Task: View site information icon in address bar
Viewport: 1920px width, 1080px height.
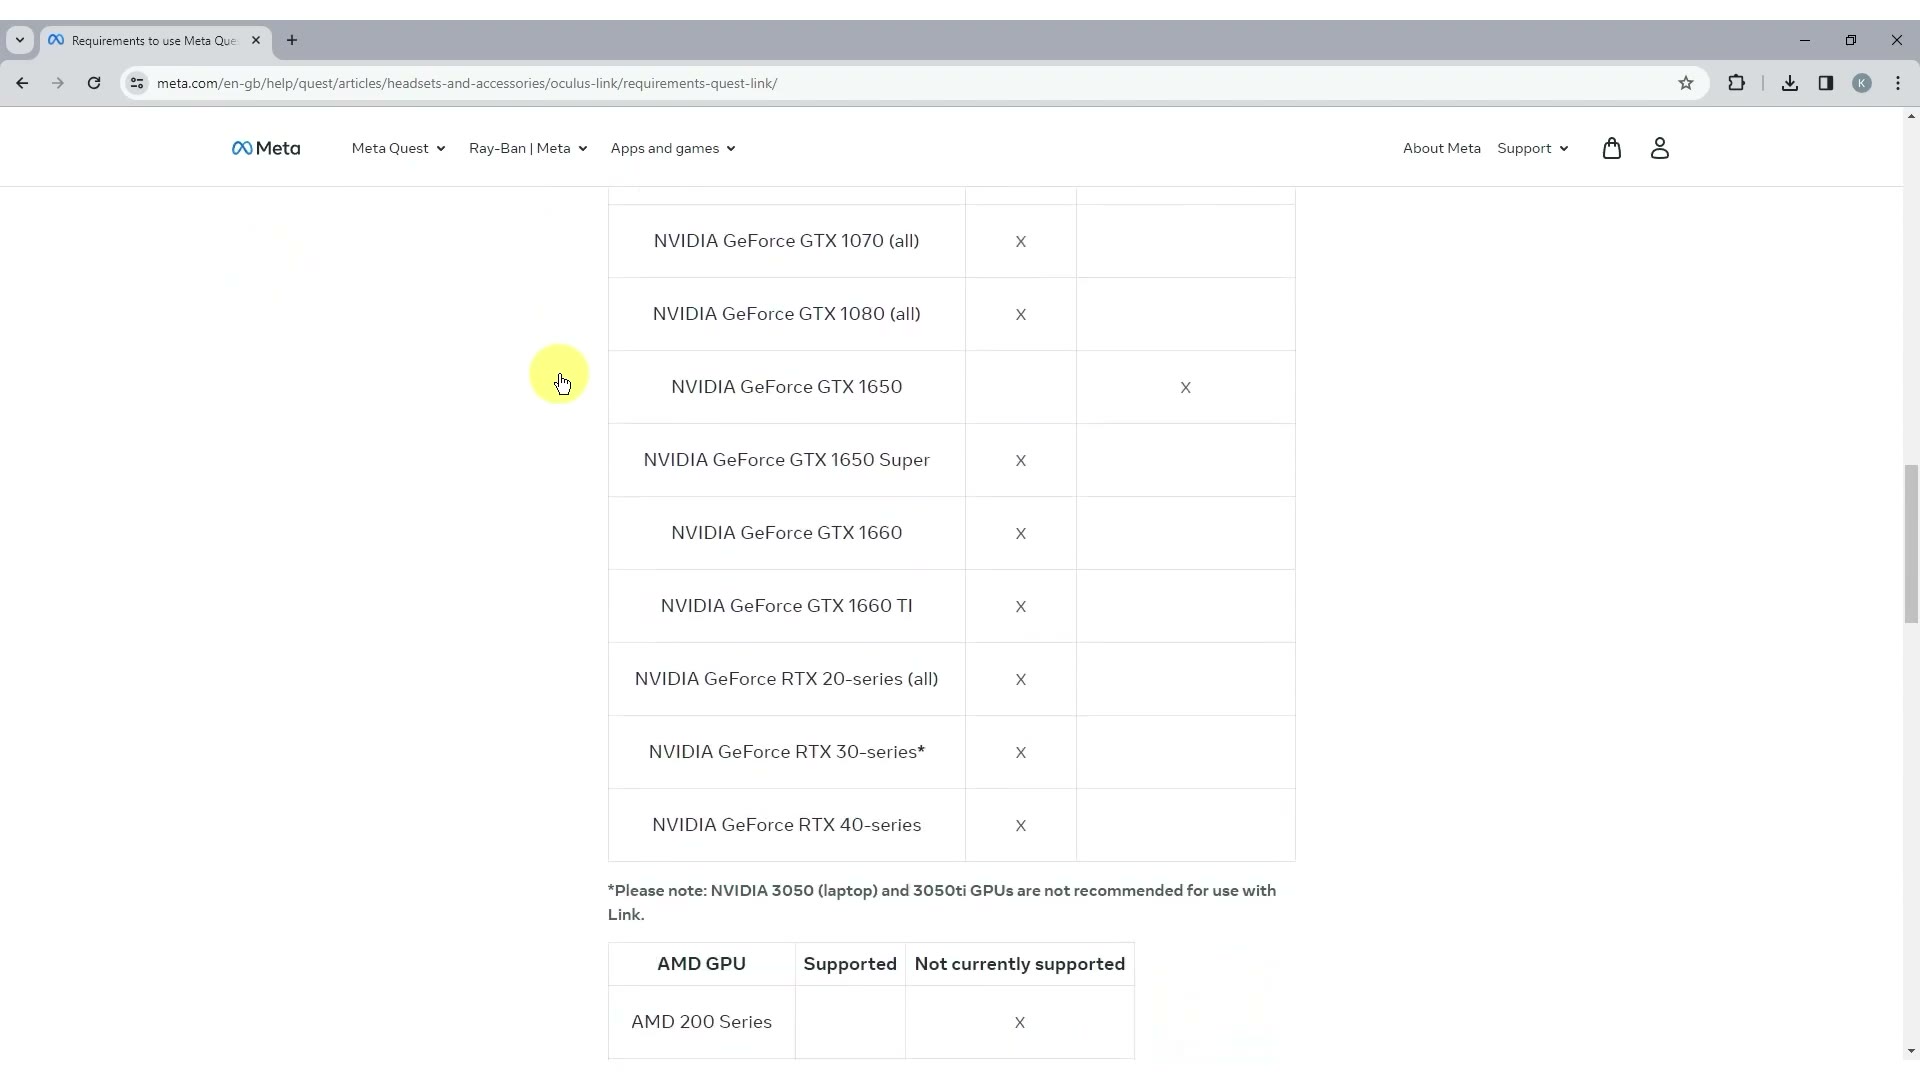Action: click(x=137, y=83)
